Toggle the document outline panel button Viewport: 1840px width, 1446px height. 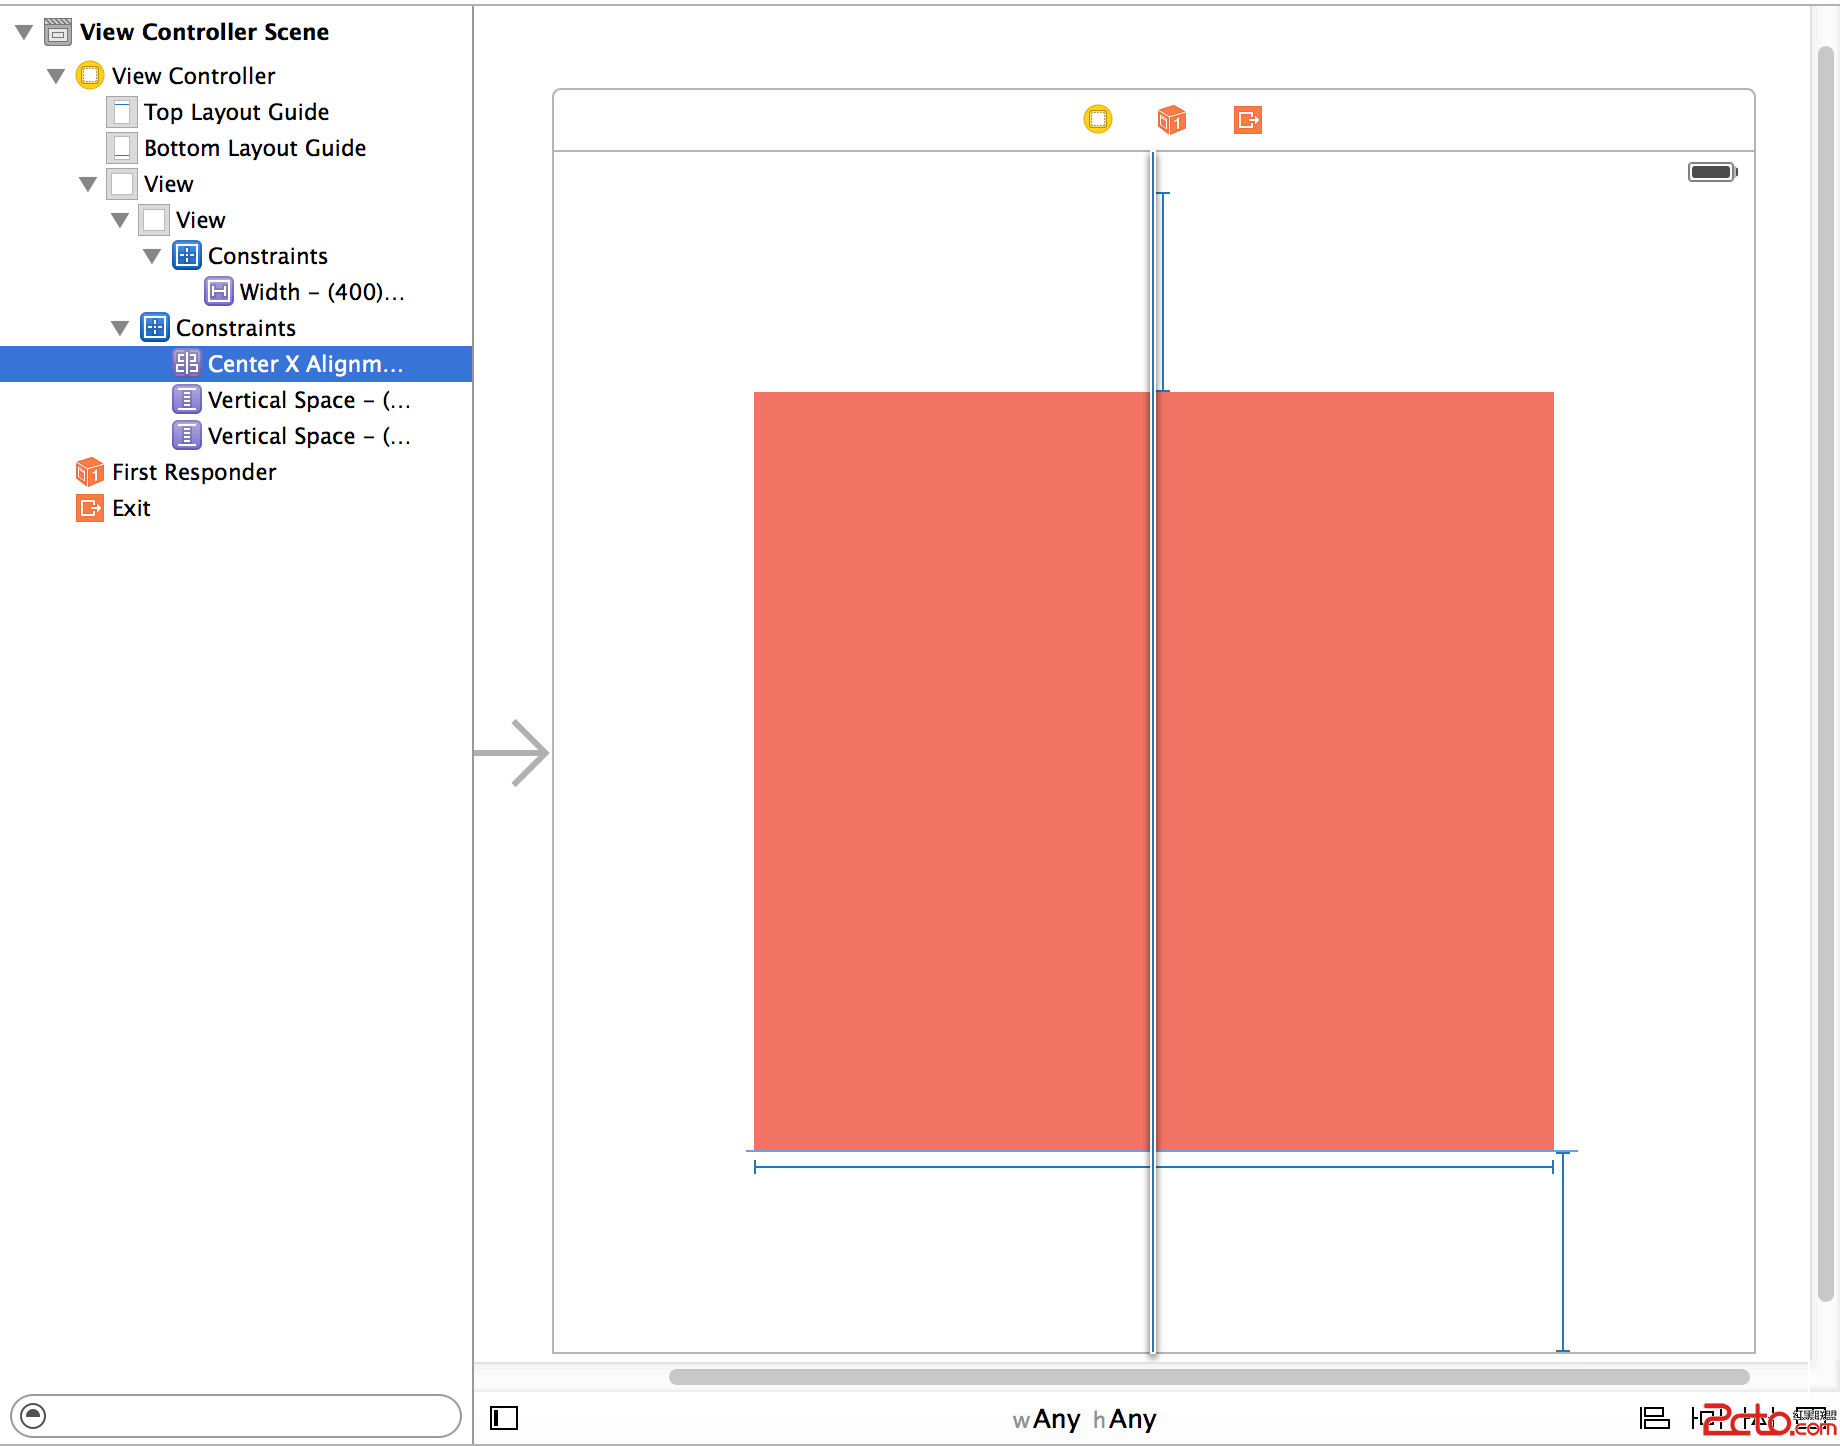[504, 1418]
